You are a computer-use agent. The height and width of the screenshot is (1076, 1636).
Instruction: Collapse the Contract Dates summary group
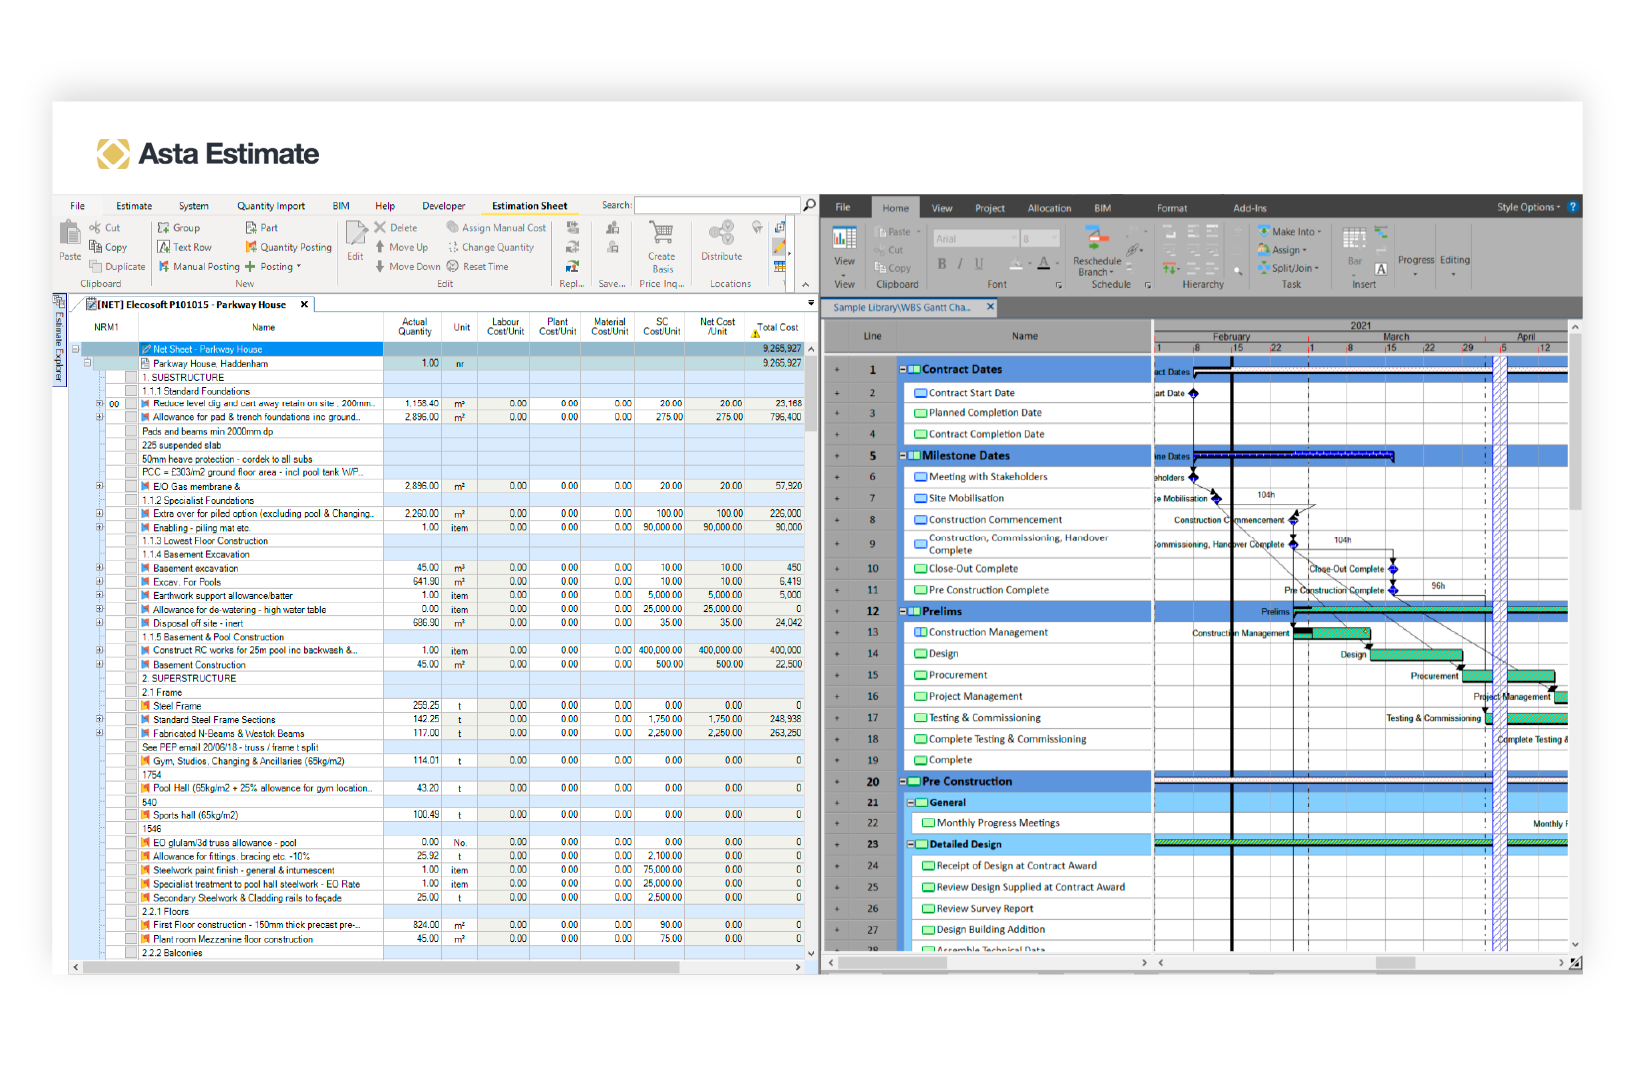tap(903, 370)
